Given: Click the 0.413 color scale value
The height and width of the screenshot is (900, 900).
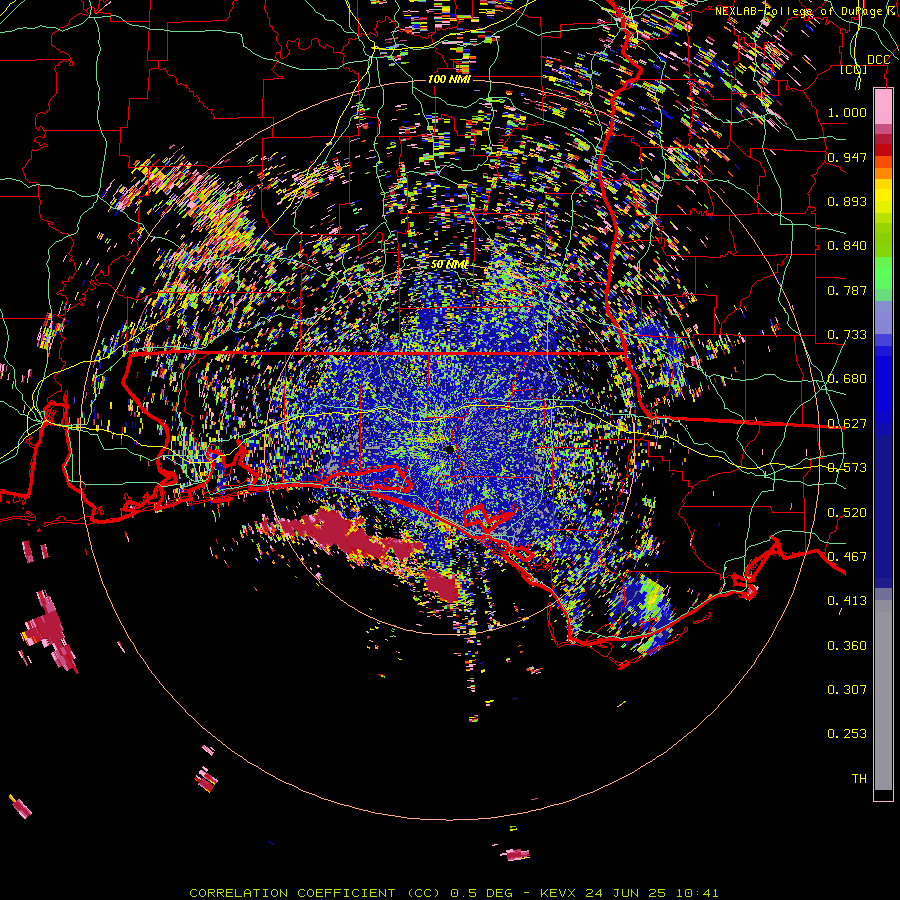Looking at the screenshot, I should (x=847, y=601).
